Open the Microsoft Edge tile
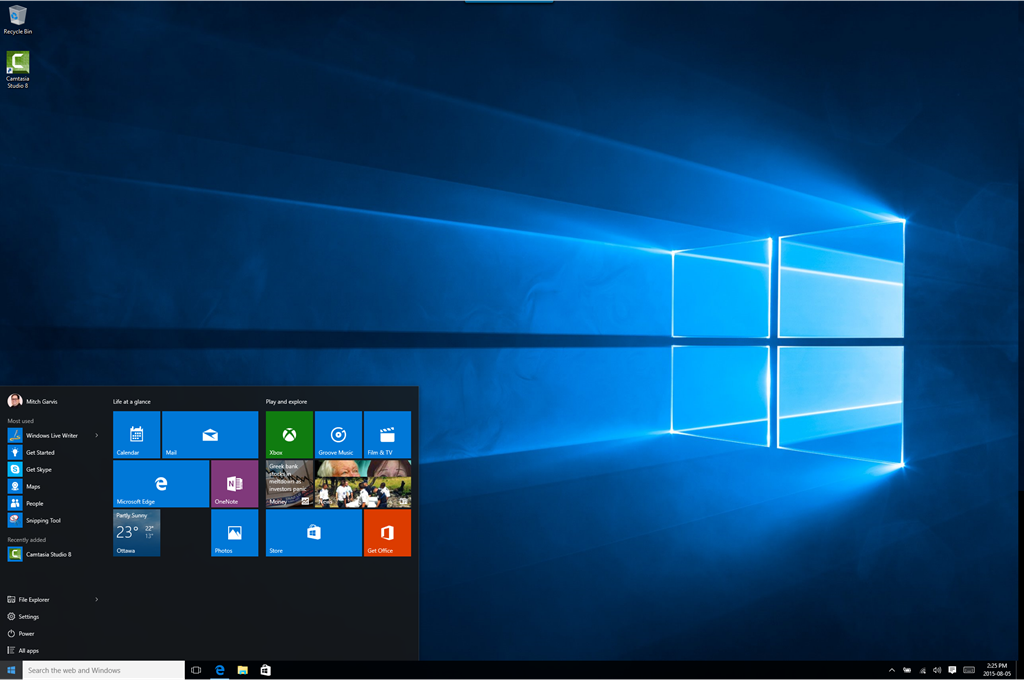This screenshot has height=680, width=1024. tap(160, 483)
